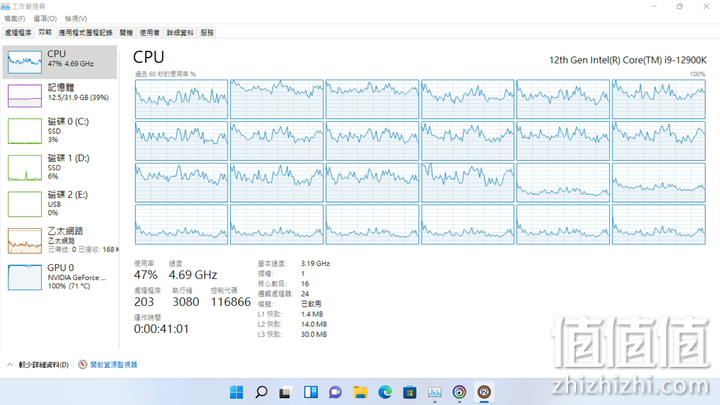This screenshot has height=405, width=720.
Task: Click the GPU 0 mini graph thumbnail
Action: 25,277
